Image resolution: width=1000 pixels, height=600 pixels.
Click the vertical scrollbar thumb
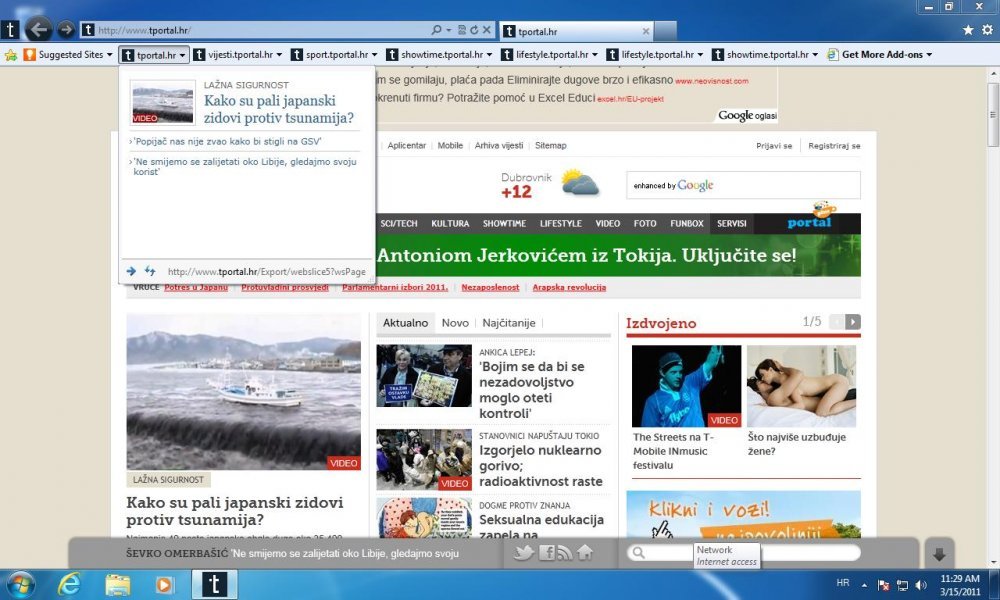click(x=993, y=115)
